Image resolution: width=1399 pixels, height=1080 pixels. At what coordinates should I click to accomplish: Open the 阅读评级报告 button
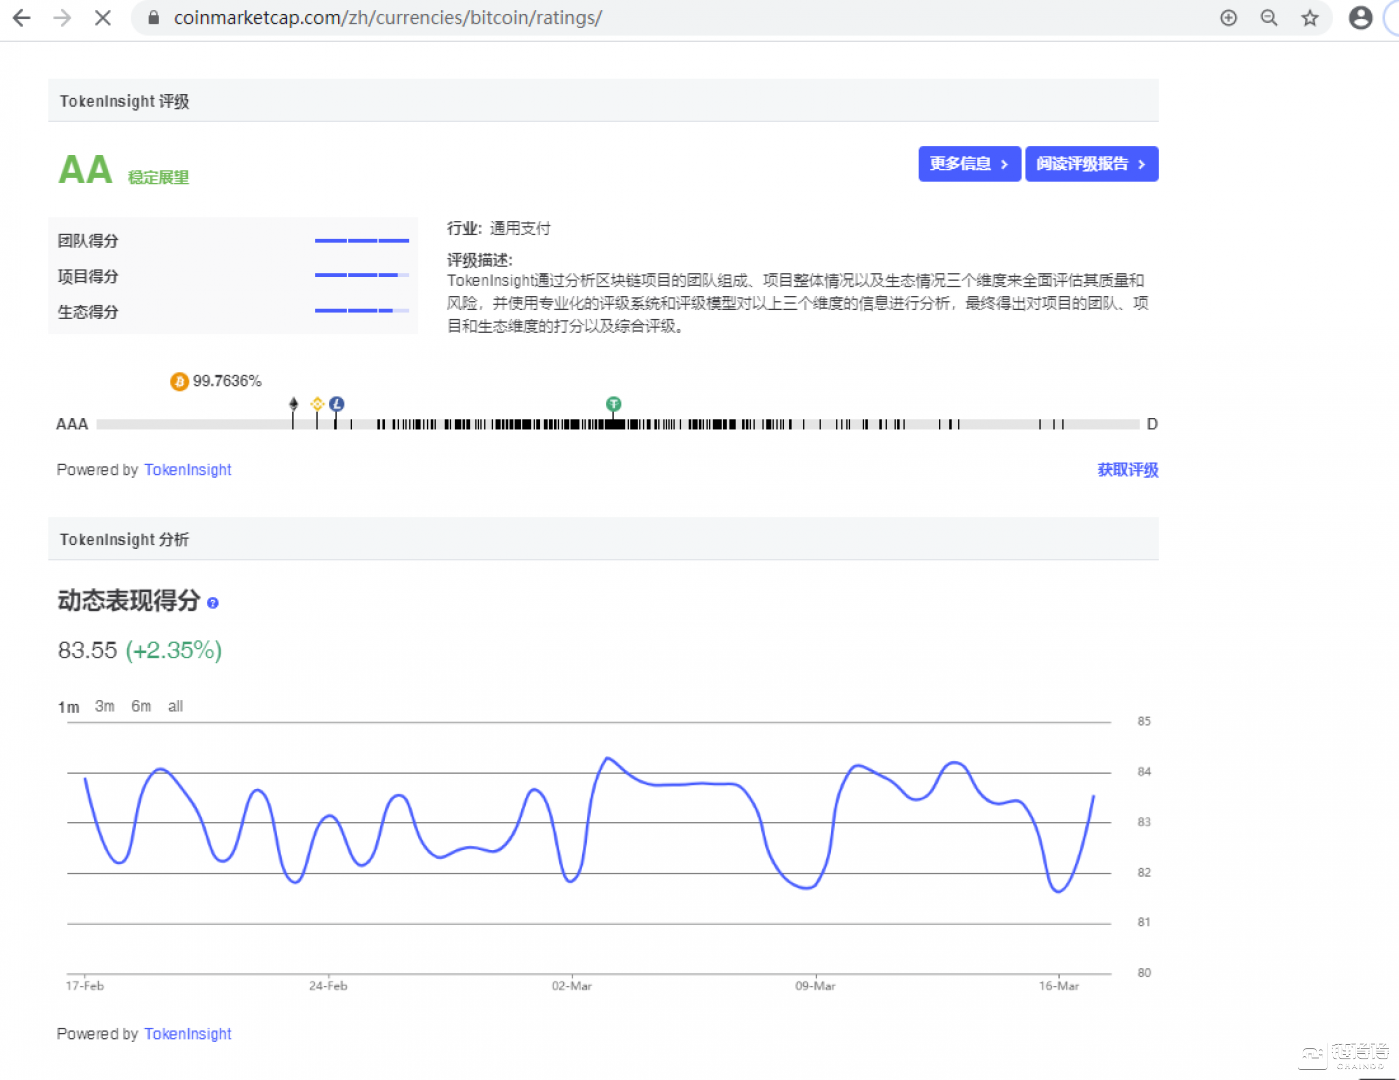[x=1092, y=164]
